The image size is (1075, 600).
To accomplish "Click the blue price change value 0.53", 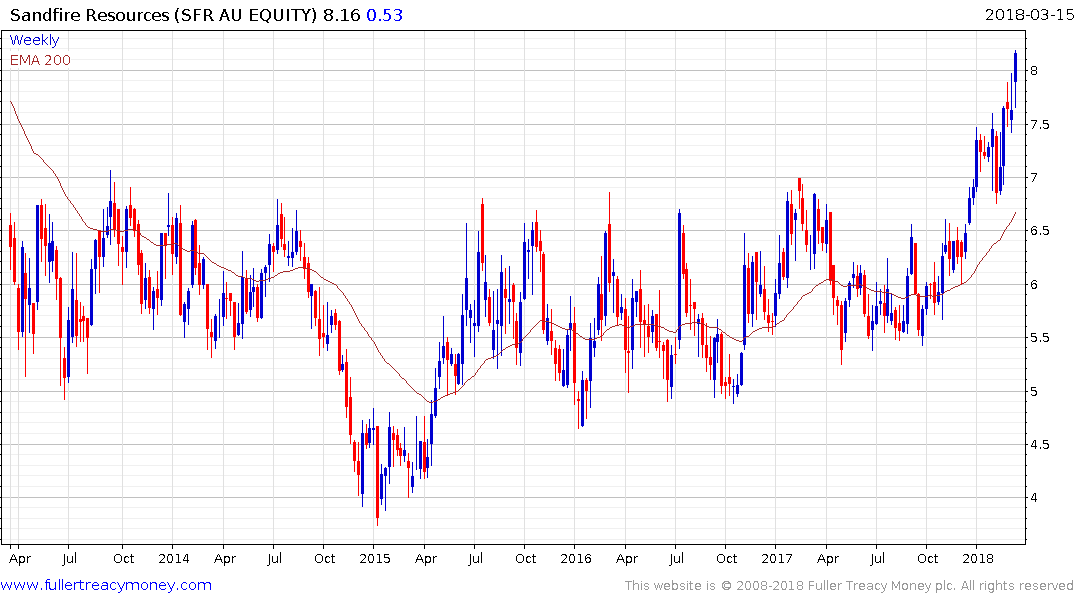I will coord(385,15).
